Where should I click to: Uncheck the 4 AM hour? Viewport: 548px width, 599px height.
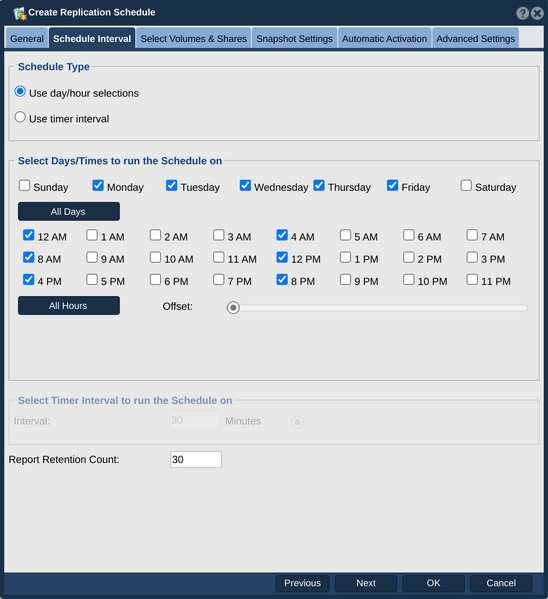coord(282,235)
